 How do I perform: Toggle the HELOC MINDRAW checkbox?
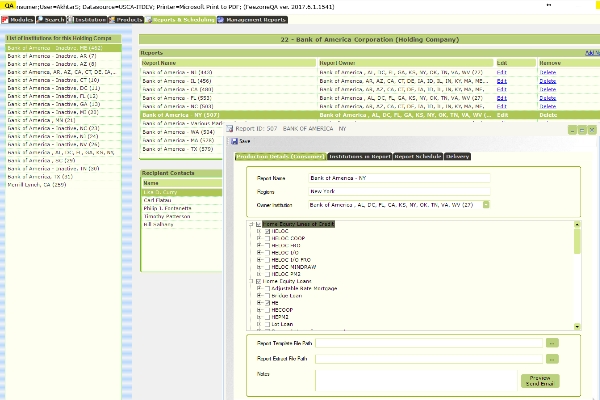[x=267, y=267]
